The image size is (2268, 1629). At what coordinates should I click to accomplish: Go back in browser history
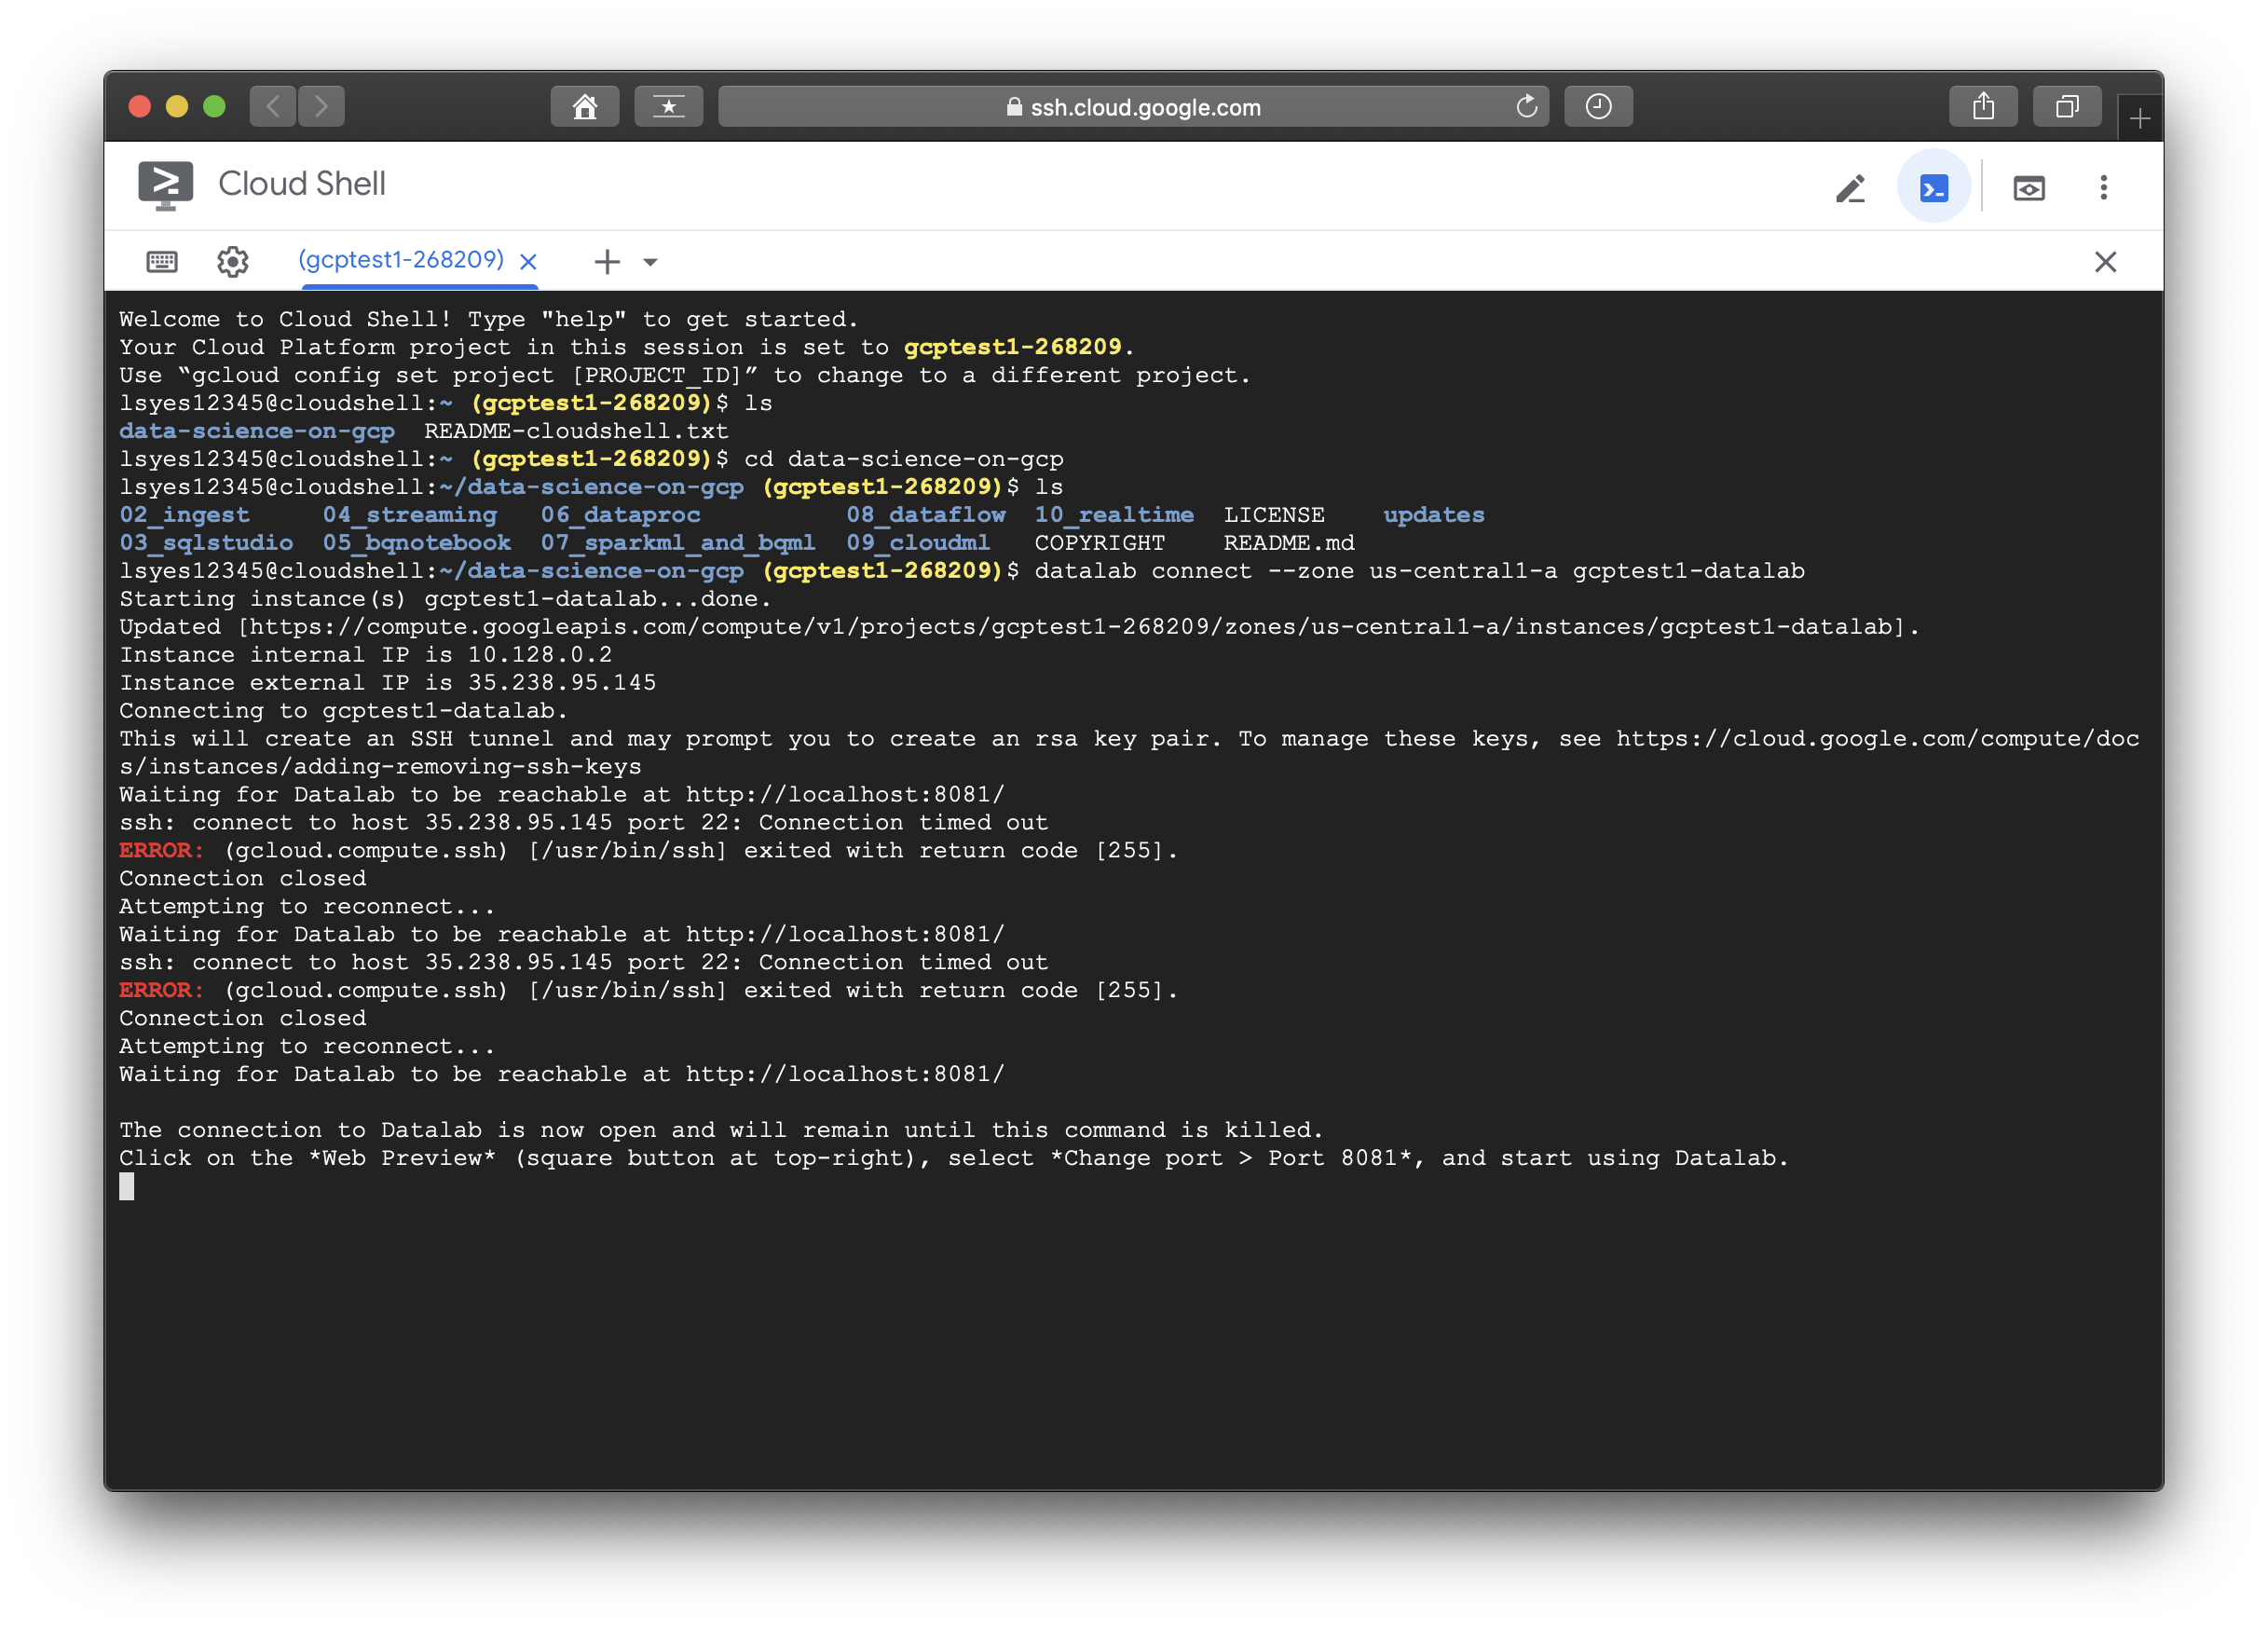coord(273,106)
